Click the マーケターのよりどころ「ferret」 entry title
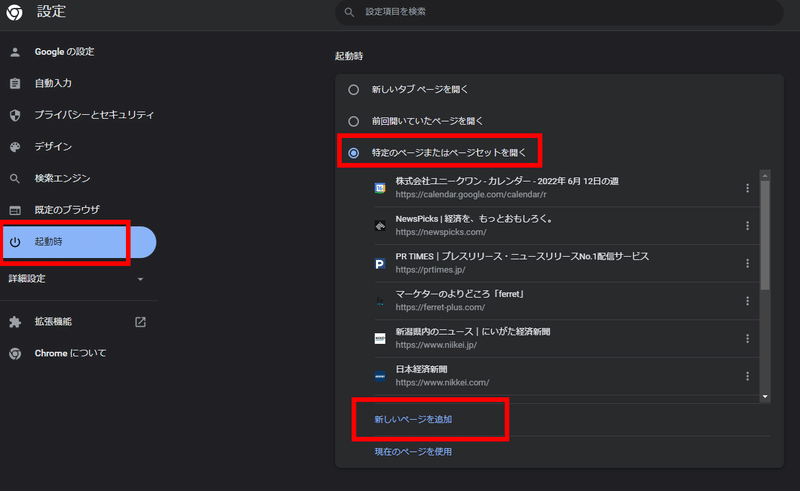The image size is (800, 491). point(460,294)
